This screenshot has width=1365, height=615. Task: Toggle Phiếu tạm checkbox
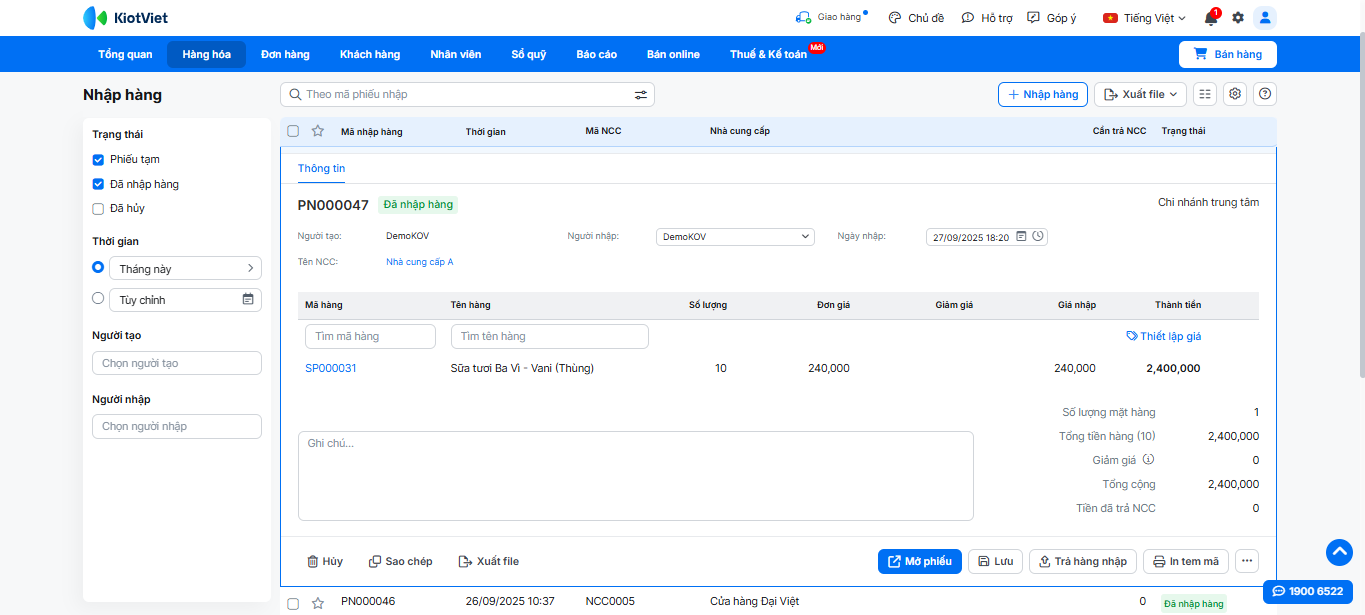tap(98, 159)
